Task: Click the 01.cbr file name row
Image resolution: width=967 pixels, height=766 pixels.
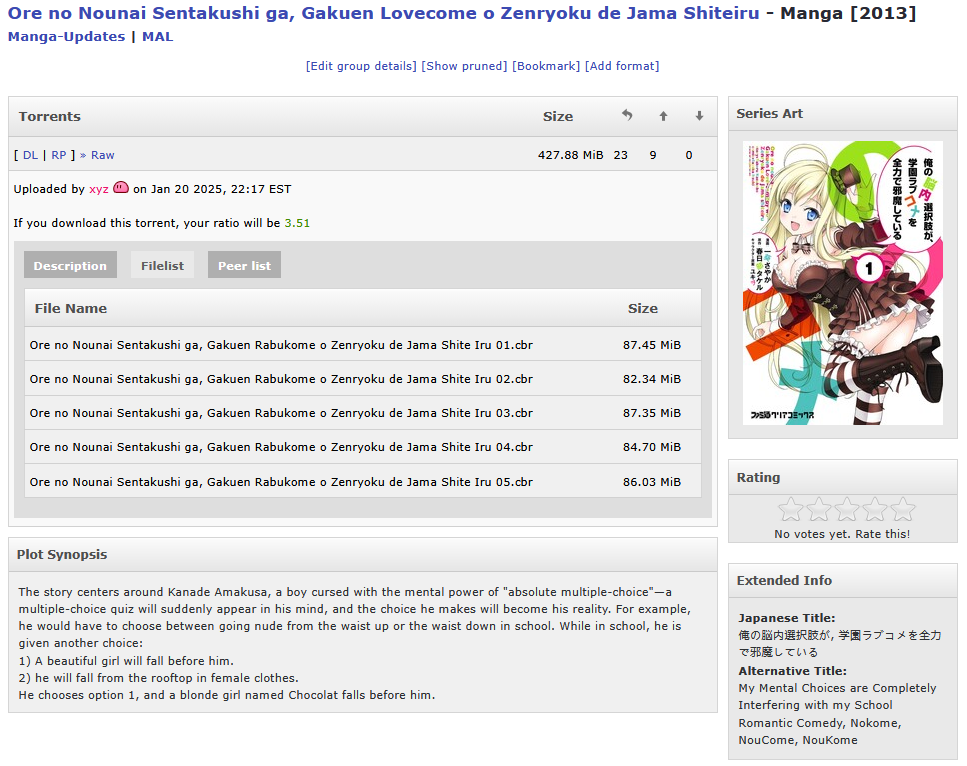Action: click(363, 345)
